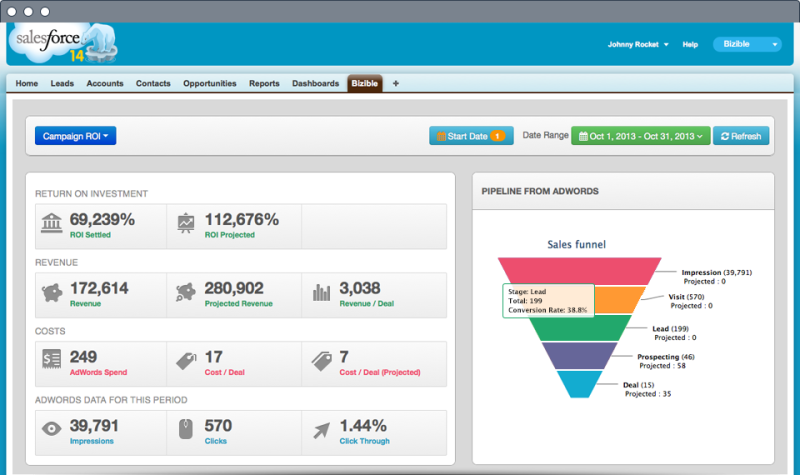Go to the Home tab
This screenshot has height=475, width=800.
pos(27,83)
